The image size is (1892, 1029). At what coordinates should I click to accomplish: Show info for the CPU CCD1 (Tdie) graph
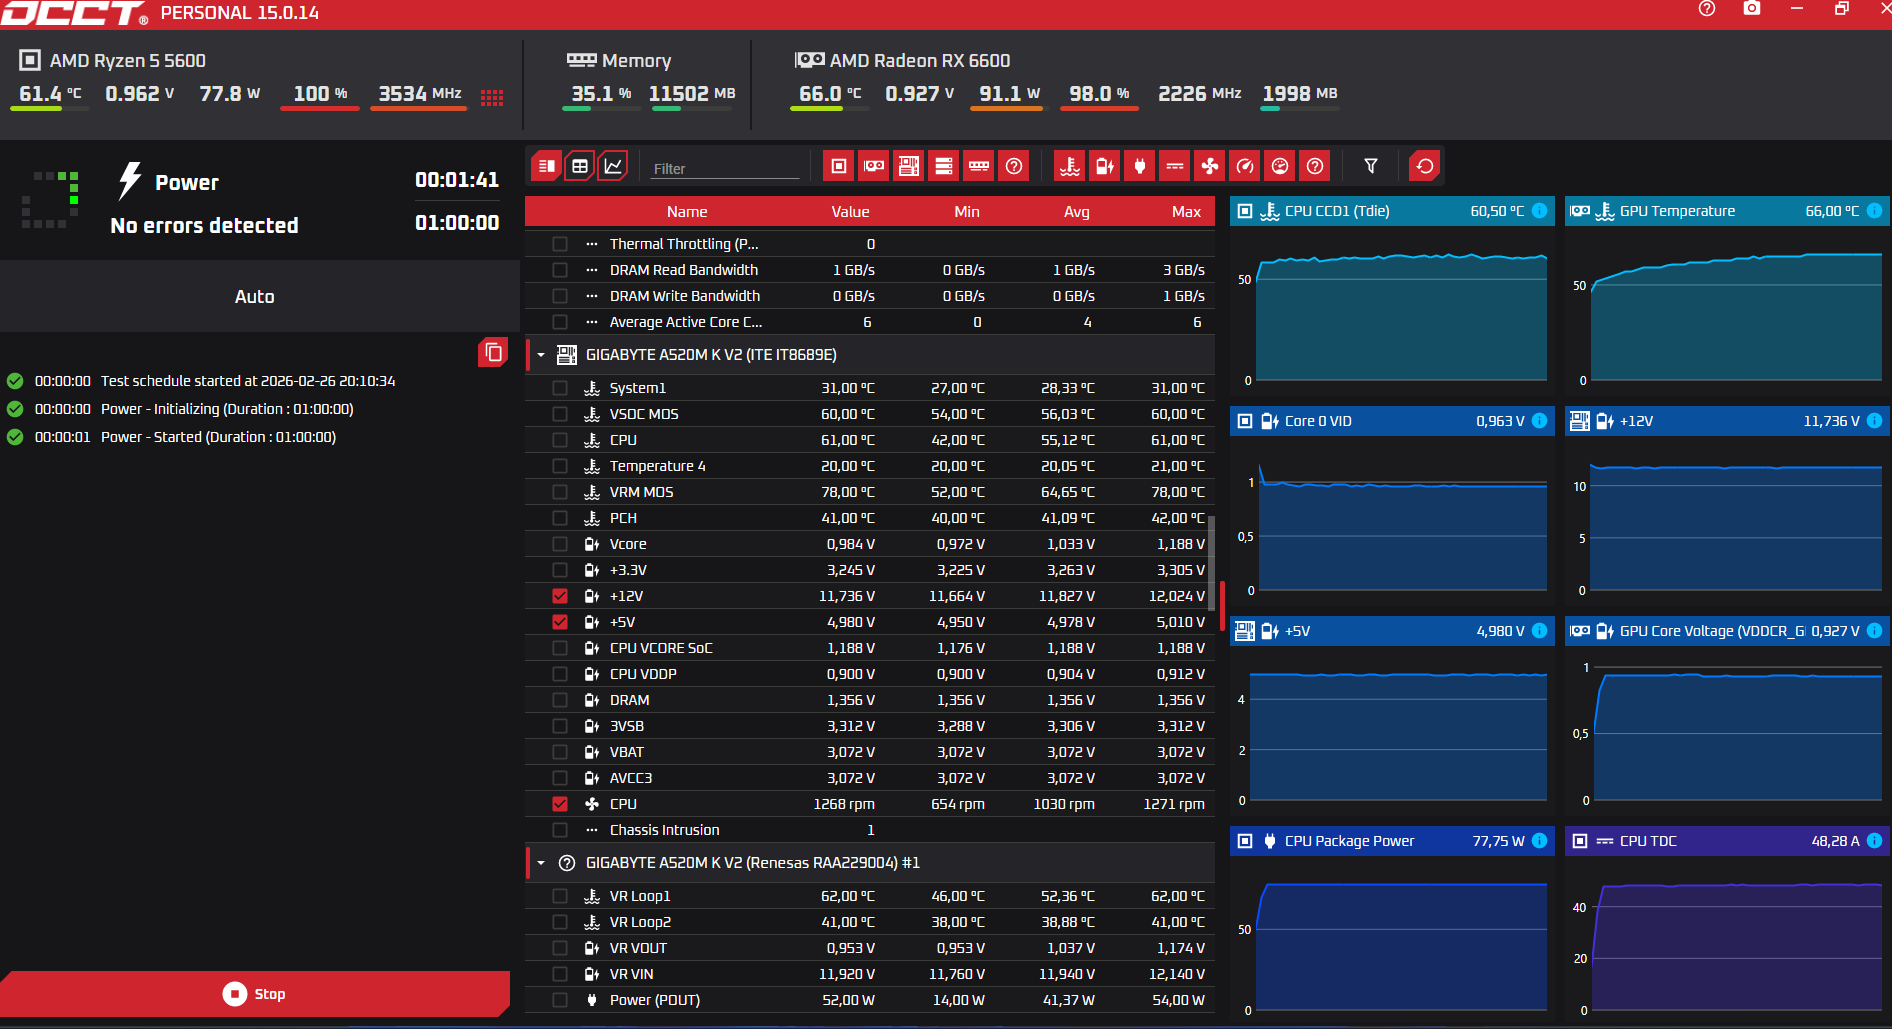pyautogui.click(x=1540, y=211)
